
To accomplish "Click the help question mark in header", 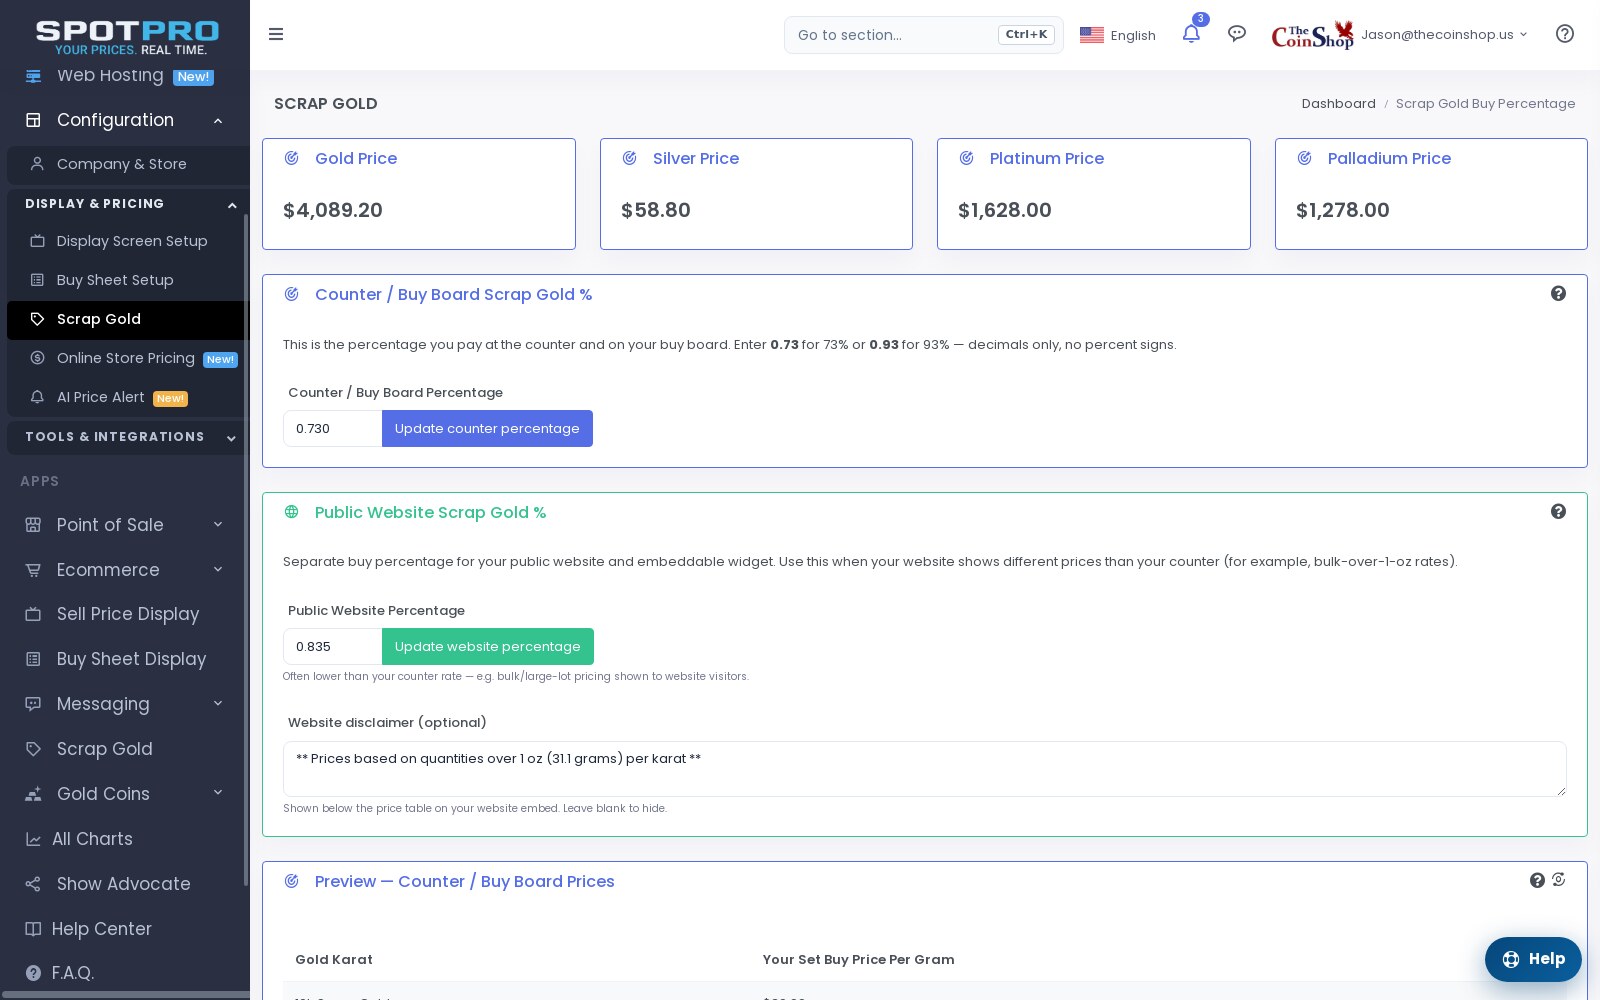I will [x=1565, y=34].
